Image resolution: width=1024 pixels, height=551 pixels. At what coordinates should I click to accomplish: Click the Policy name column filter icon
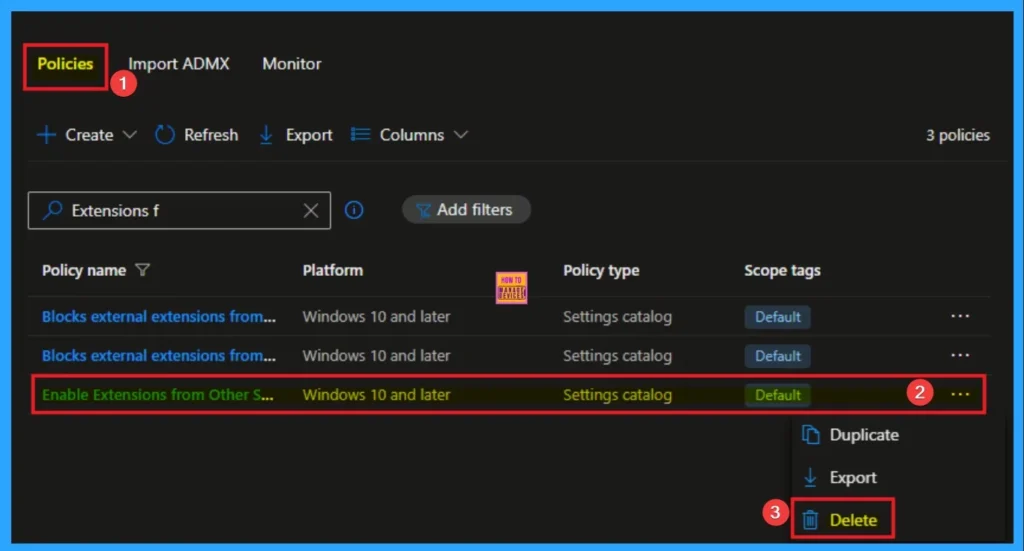(x=142, y=270)
